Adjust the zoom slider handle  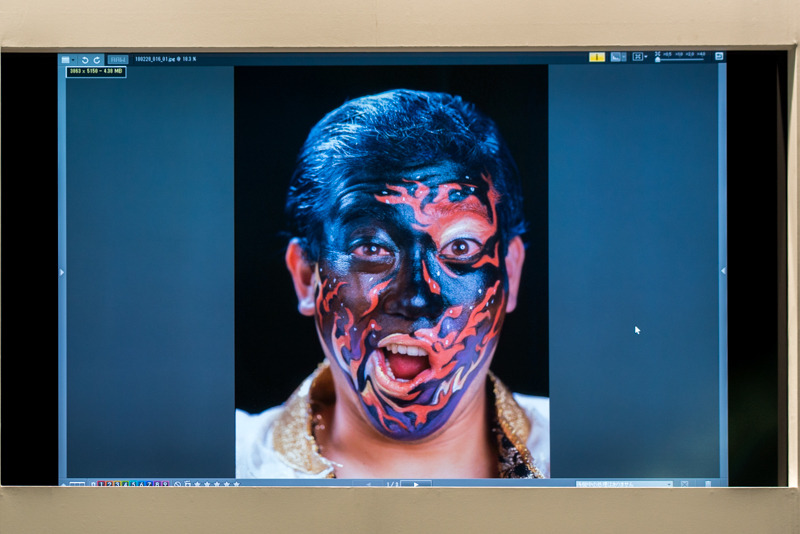pyautogui.click(x=658, y=60)
